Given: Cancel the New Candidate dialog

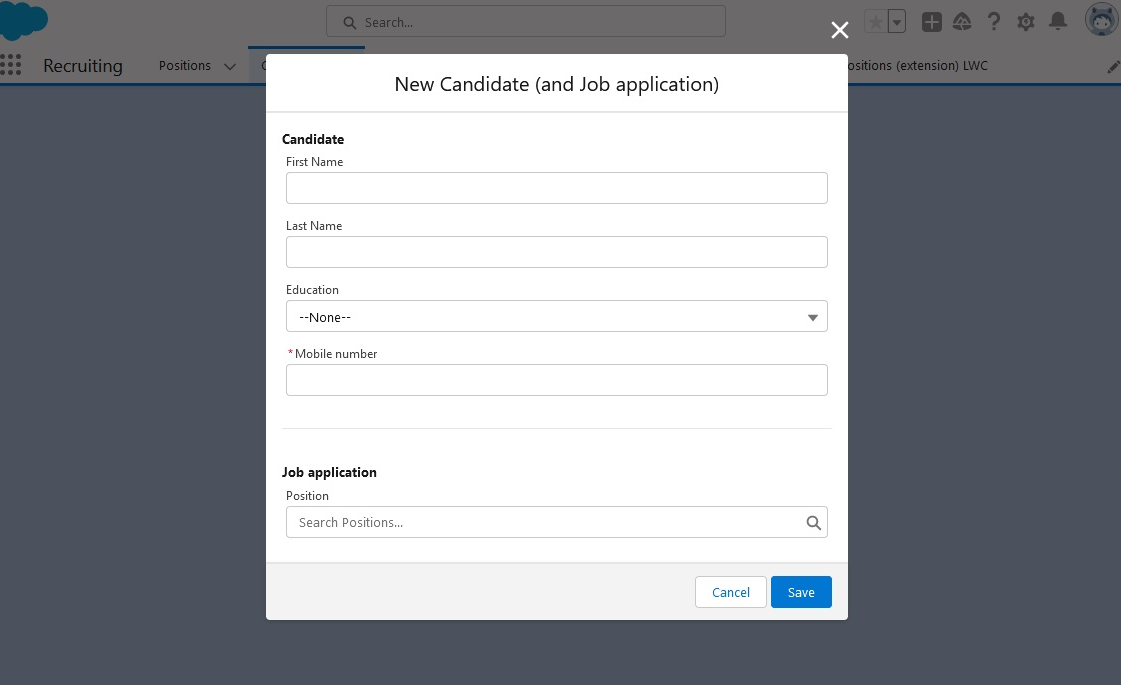Looking at the screenshot, I should pyautogui.click(x=730, y=592).
